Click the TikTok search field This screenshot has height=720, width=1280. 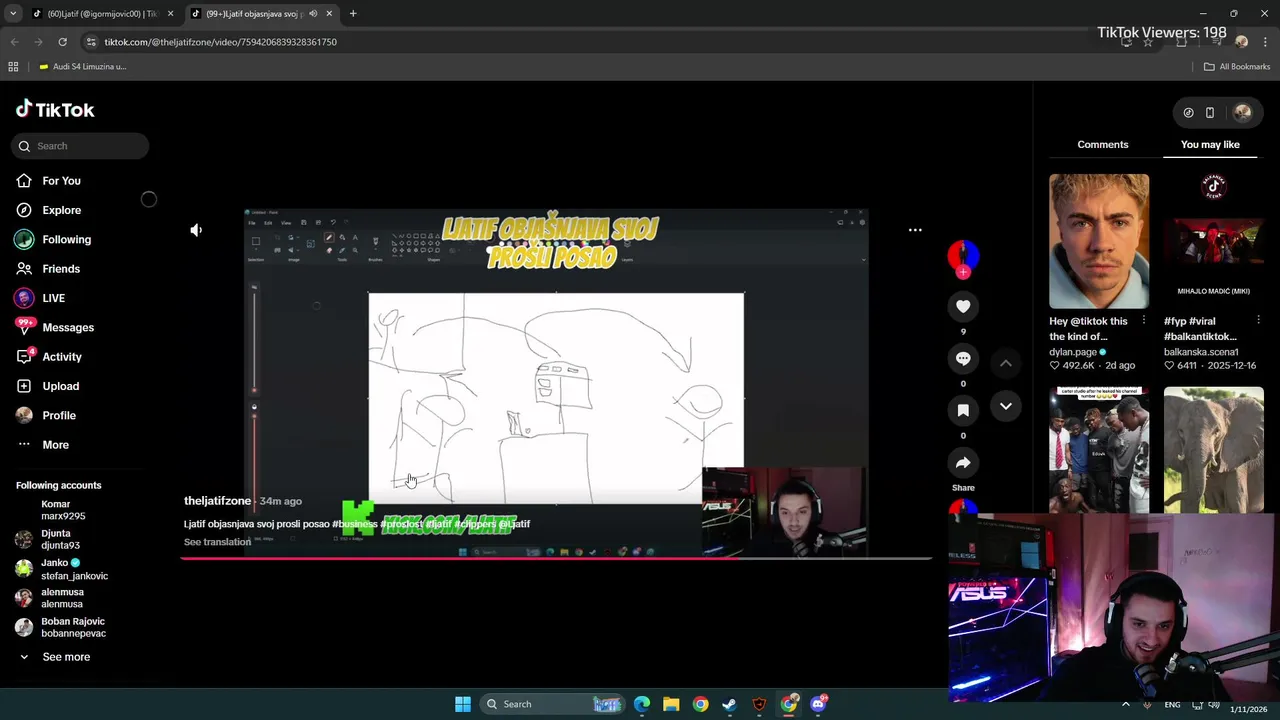click(x=80, y=146)
